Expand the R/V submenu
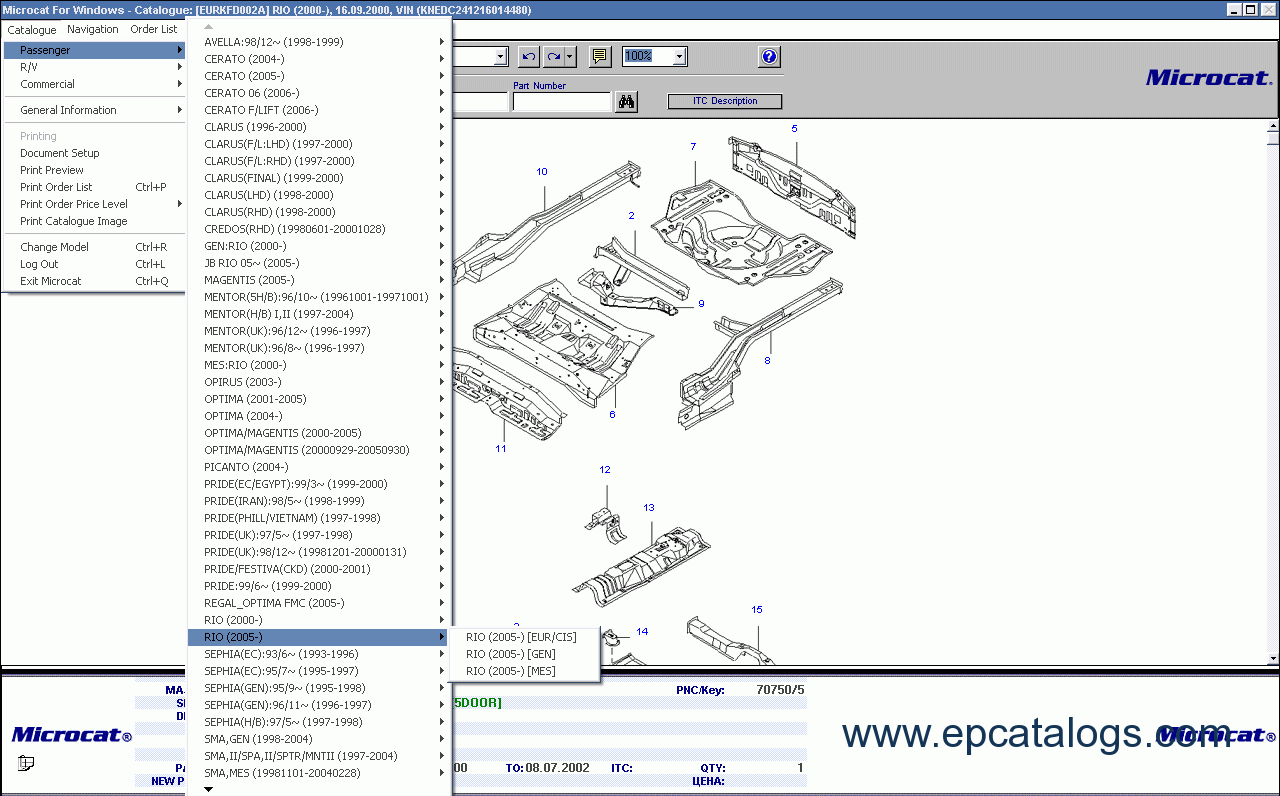Viewport: 1280px width, 796px height. (94, 67)
